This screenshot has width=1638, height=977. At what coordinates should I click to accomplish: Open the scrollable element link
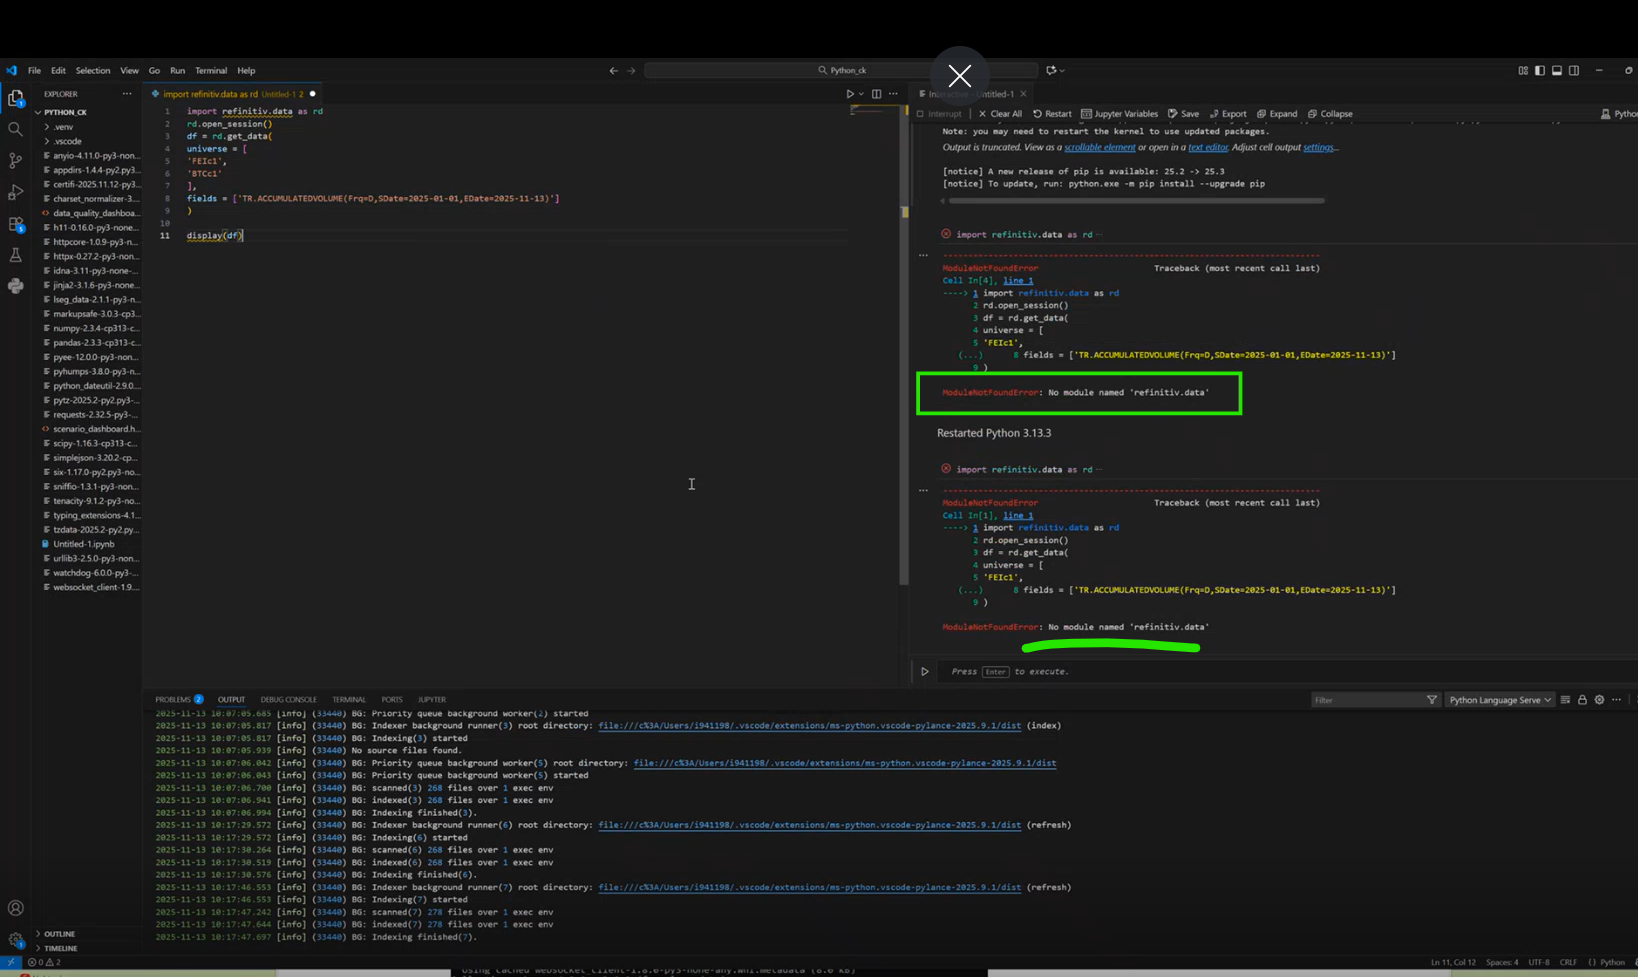[x=1100, y=146]
